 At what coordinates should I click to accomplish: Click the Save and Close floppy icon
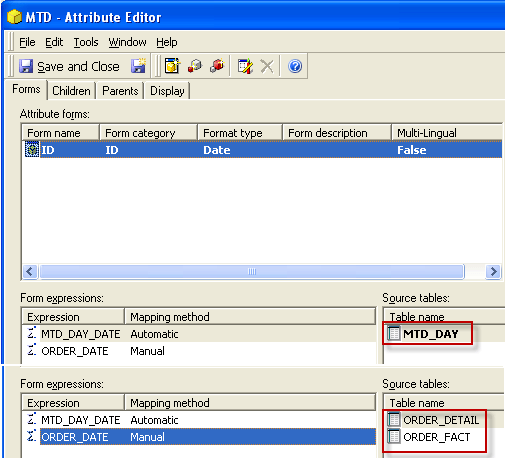tap(26, 66)
